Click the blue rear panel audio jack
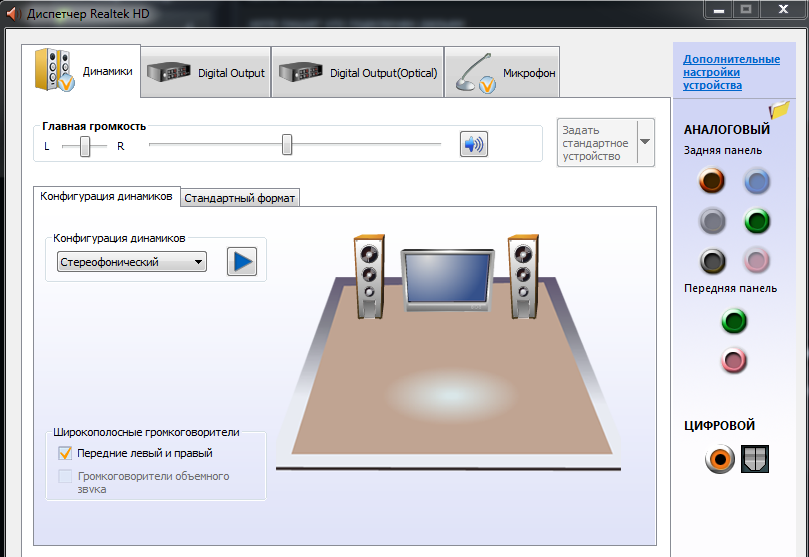The height and width of the screenshot is (557, 809). [x=757, y=181]
